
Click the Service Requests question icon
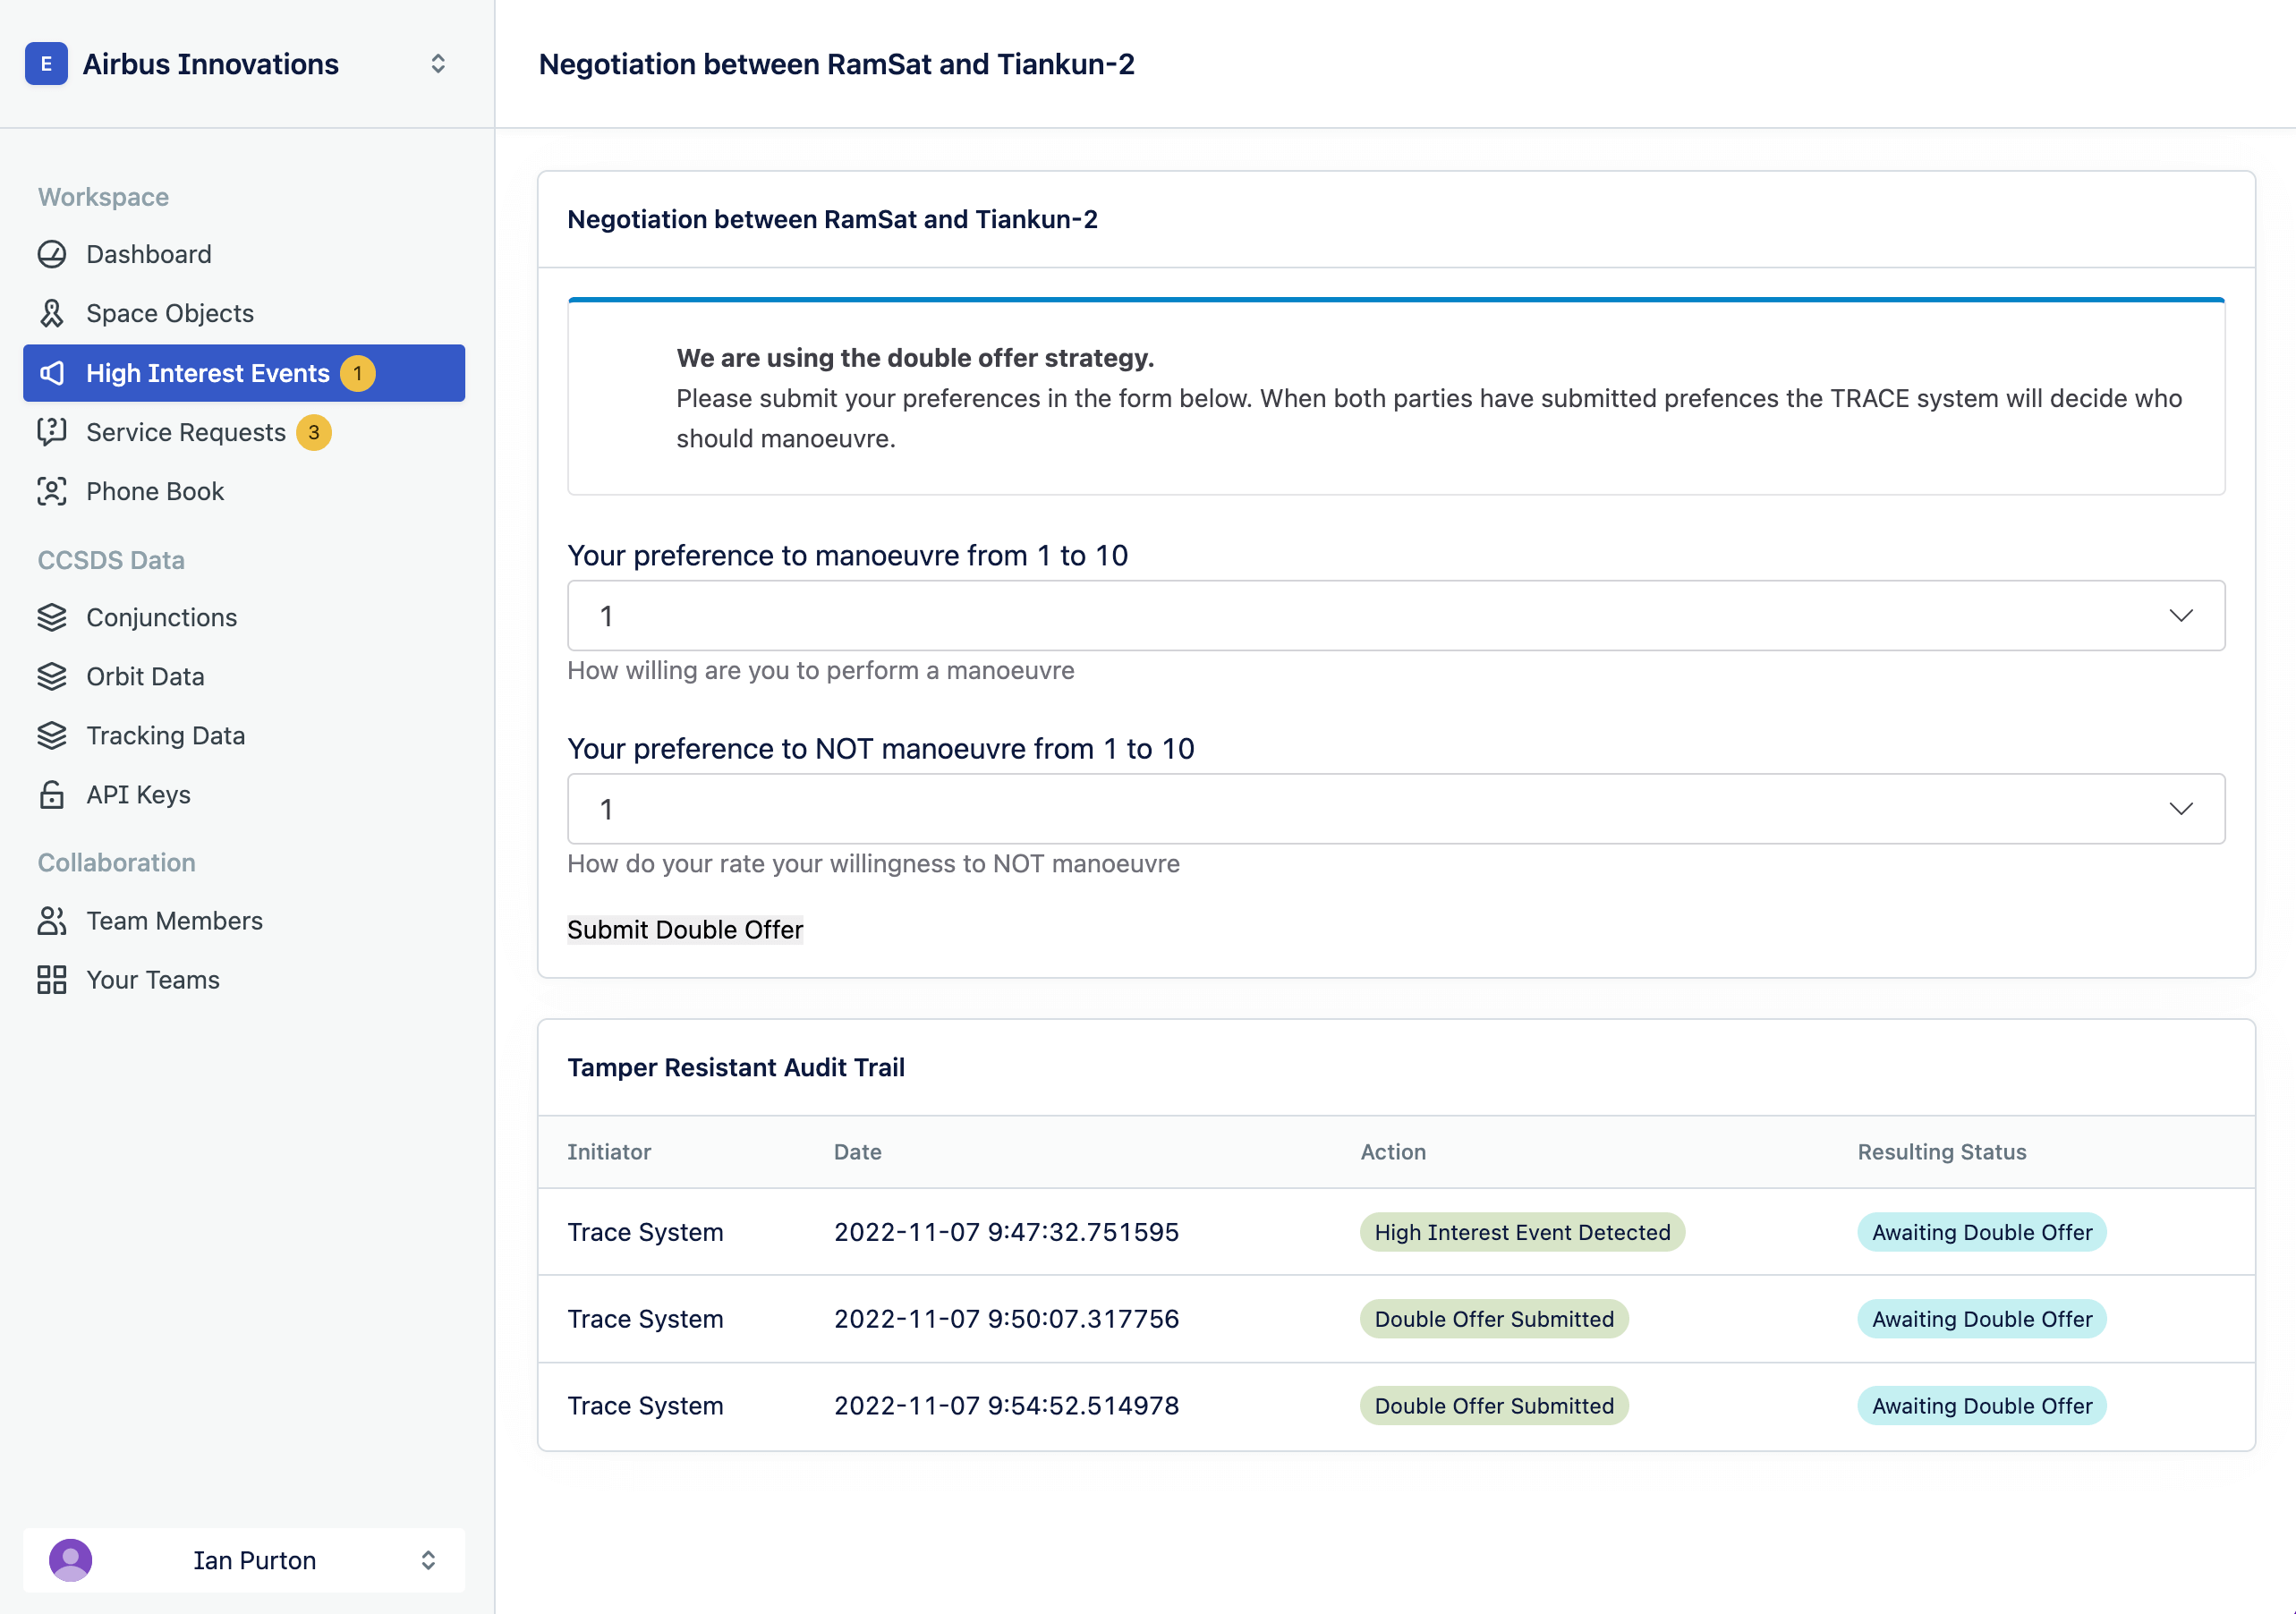click(x=52, y=432)
